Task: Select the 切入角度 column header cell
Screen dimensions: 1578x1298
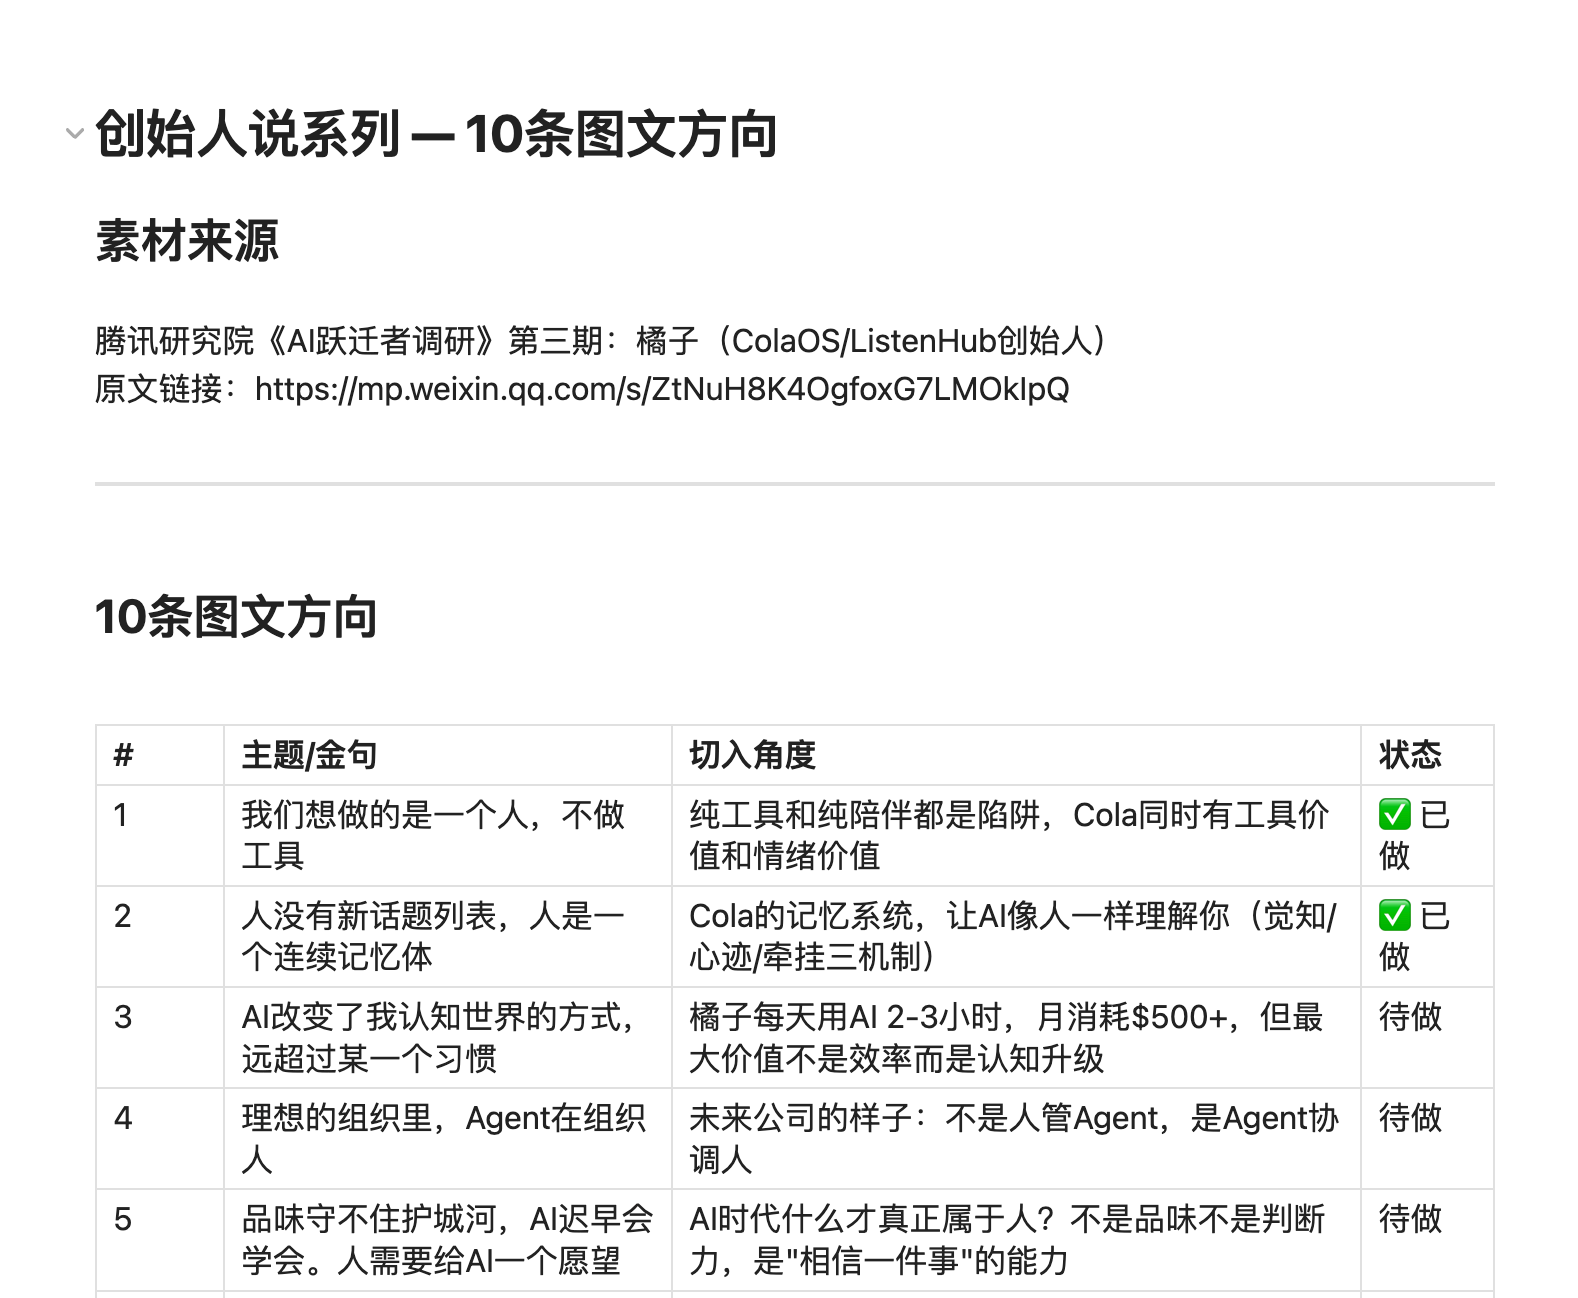Action: coord(1016,755)
